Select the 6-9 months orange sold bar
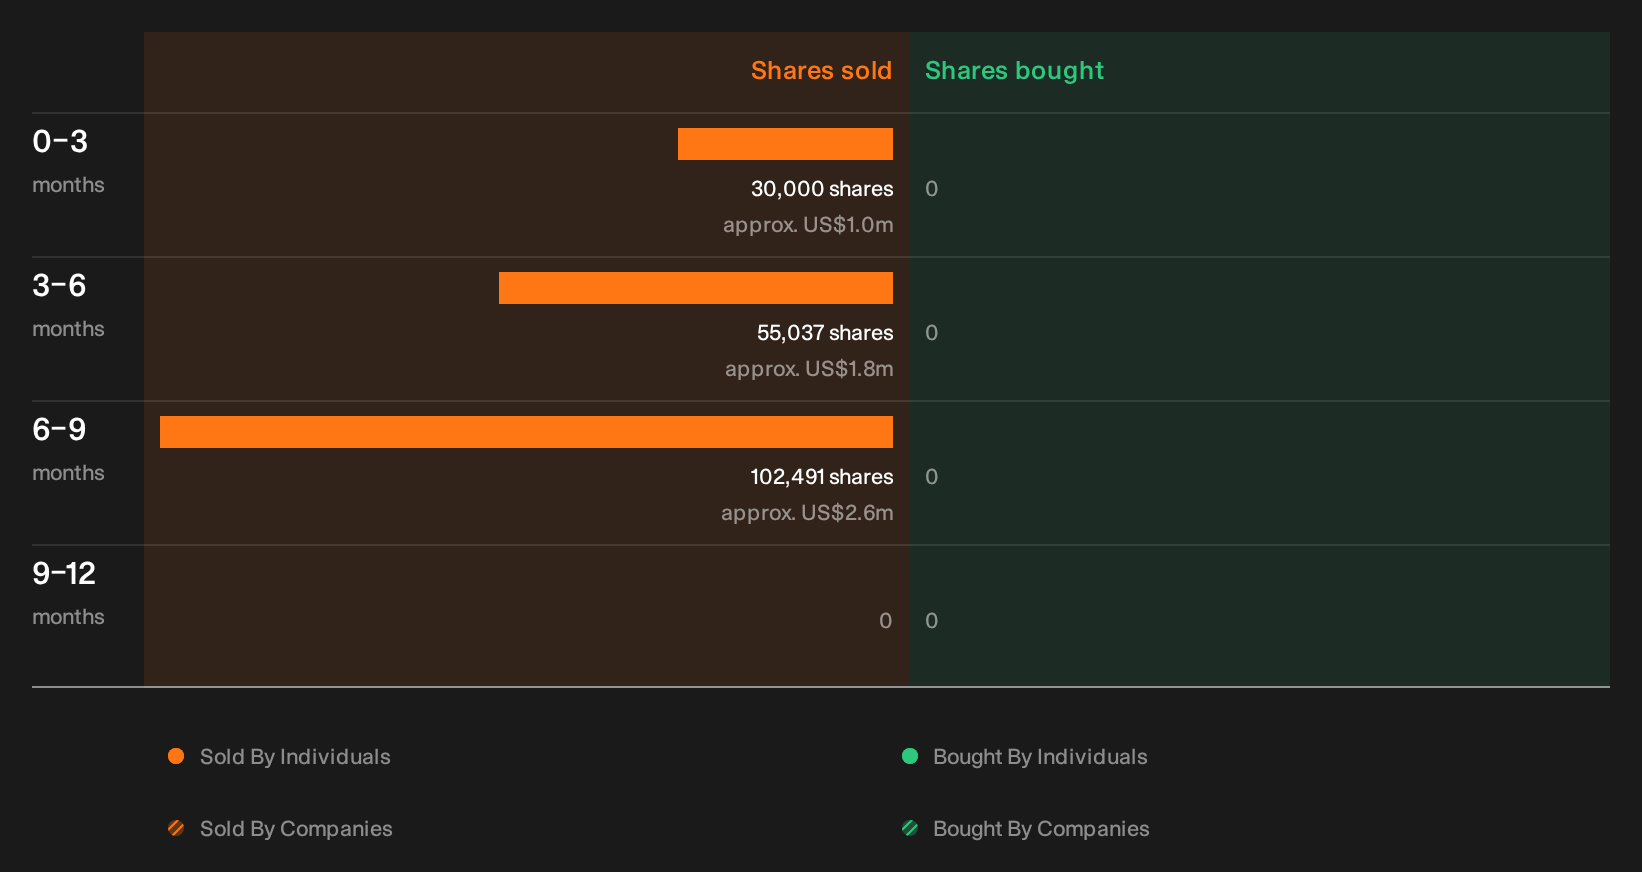The image size is (1642, 872). (526, 432)
